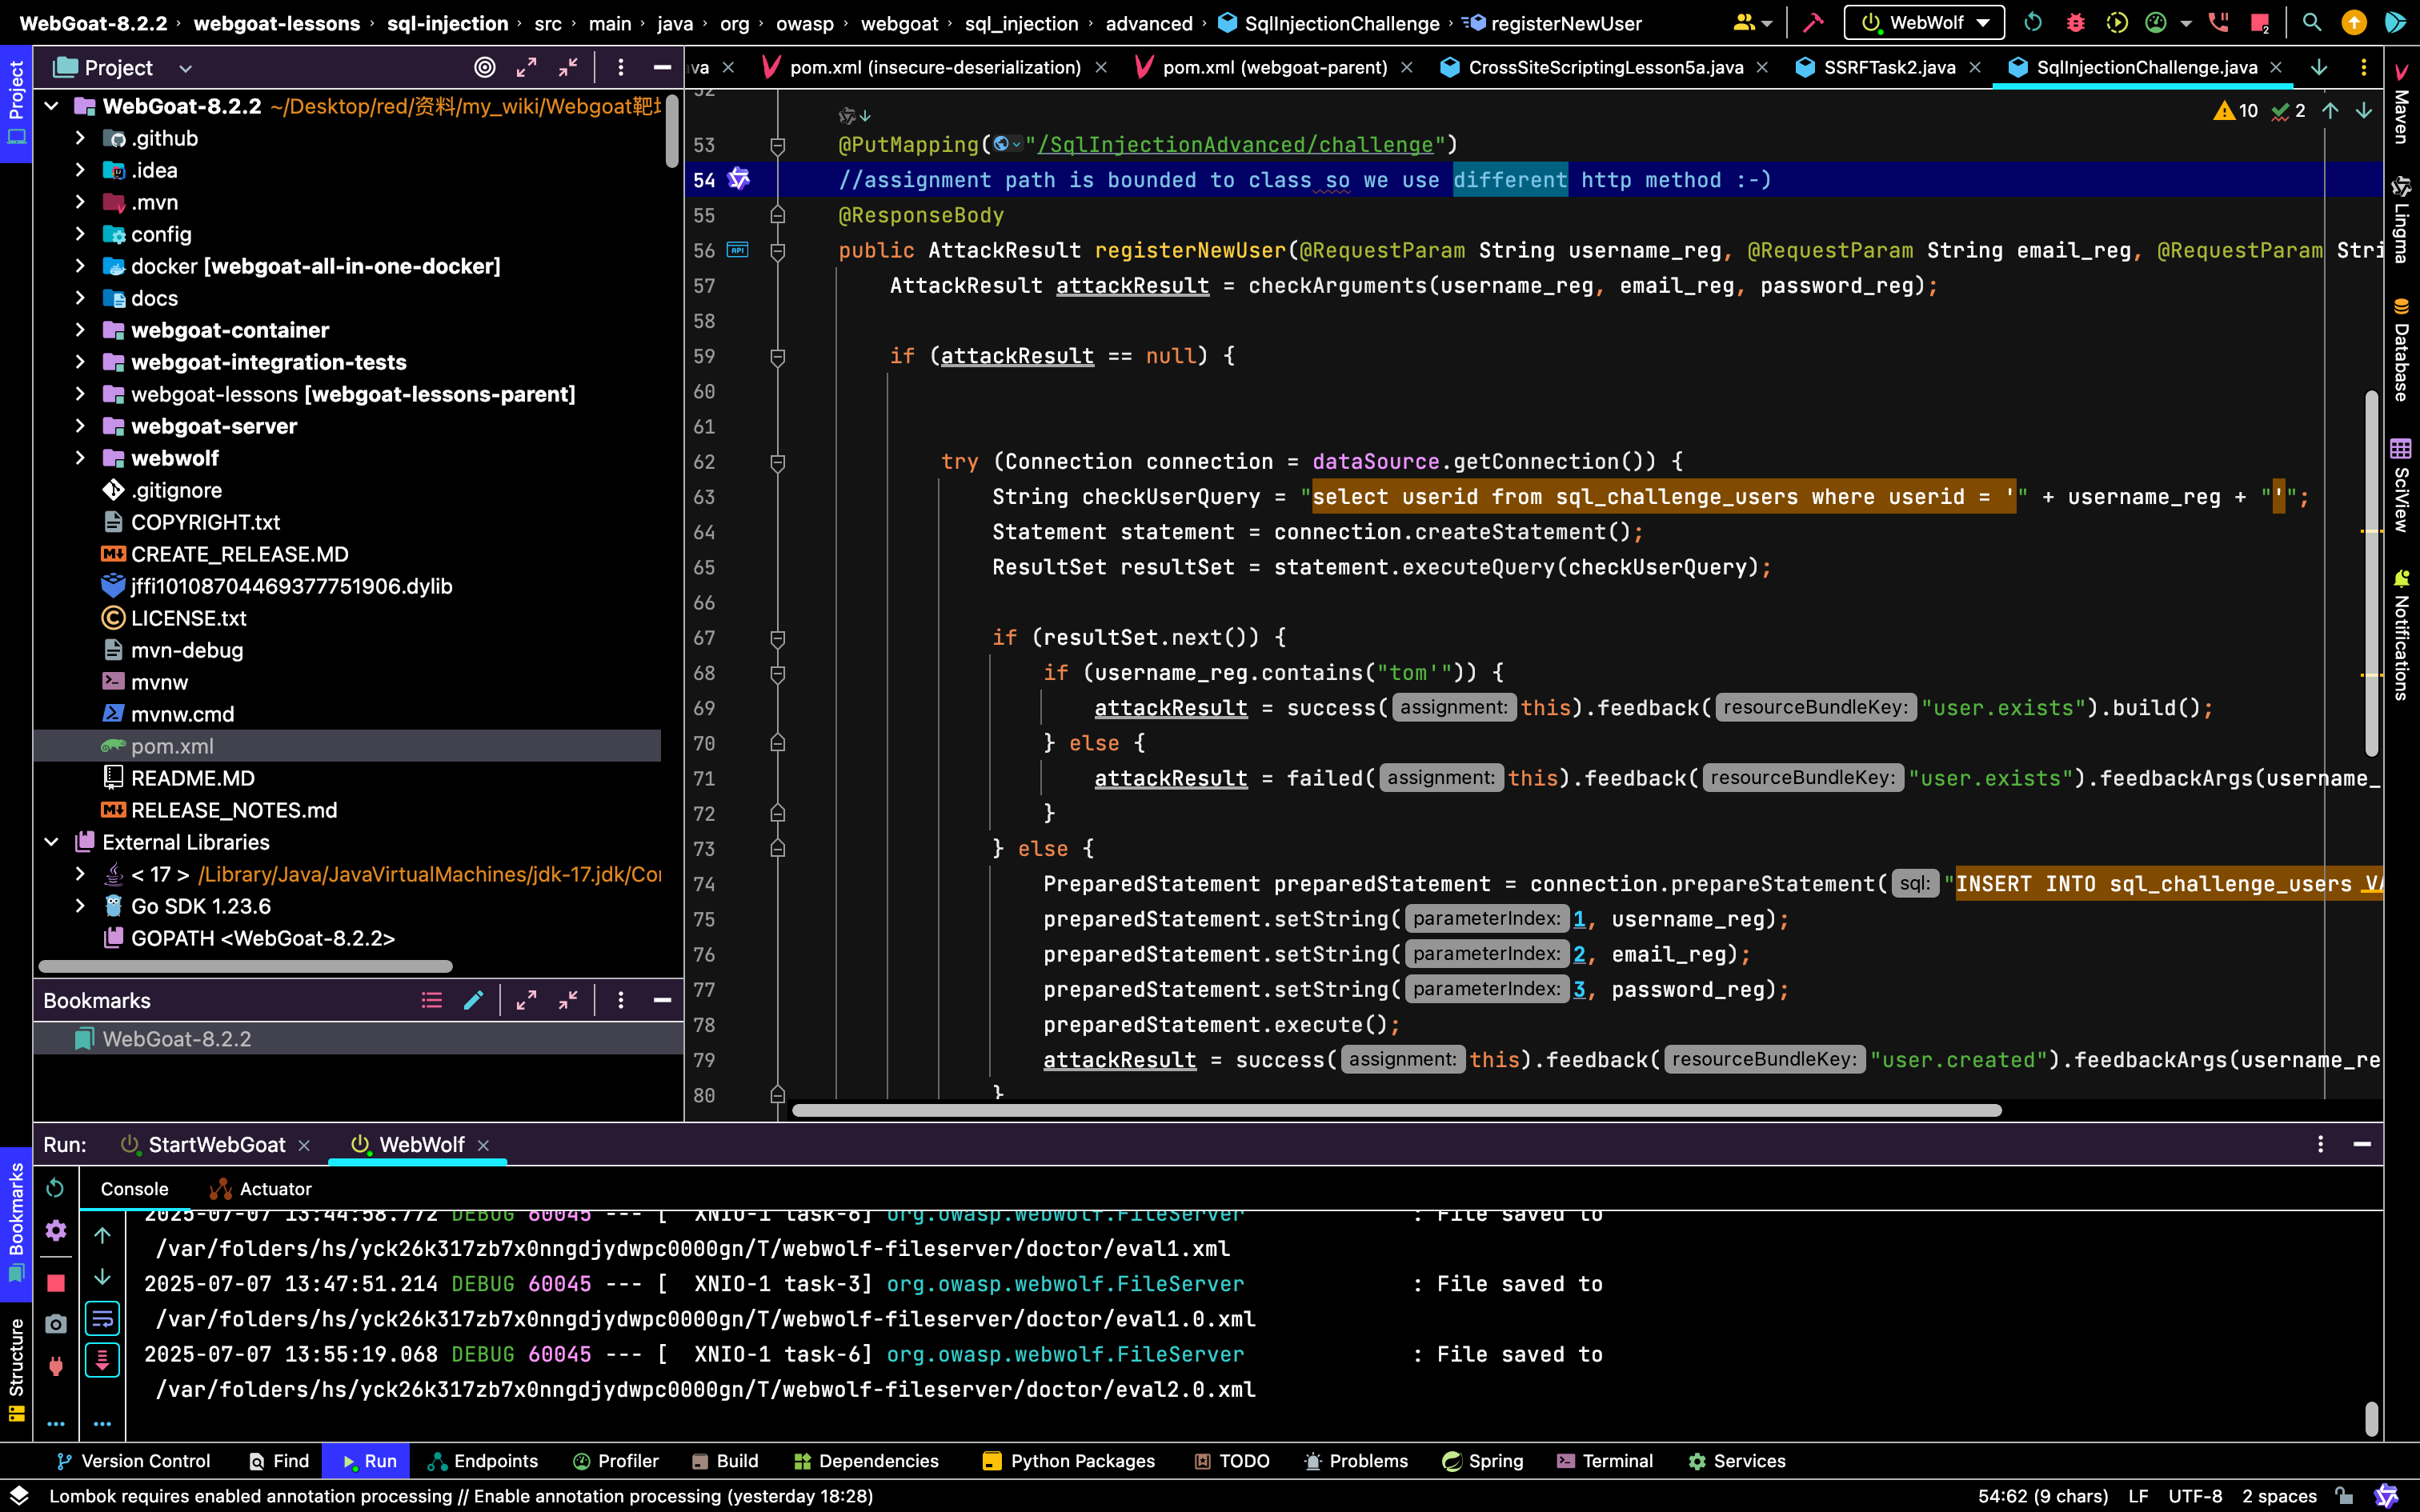Switch to SSRFTask2.java editor tab

[1888, 67]
